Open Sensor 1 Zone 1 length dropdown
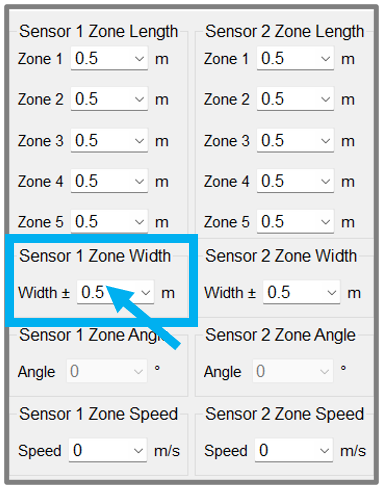 coord(109,58)
